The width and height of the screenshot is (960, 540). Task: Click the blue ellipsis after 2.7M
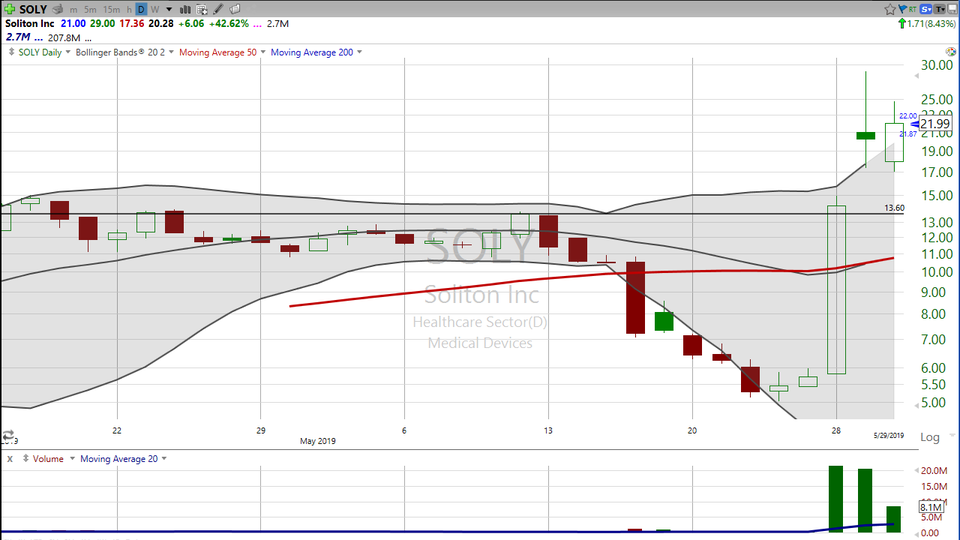39,38
